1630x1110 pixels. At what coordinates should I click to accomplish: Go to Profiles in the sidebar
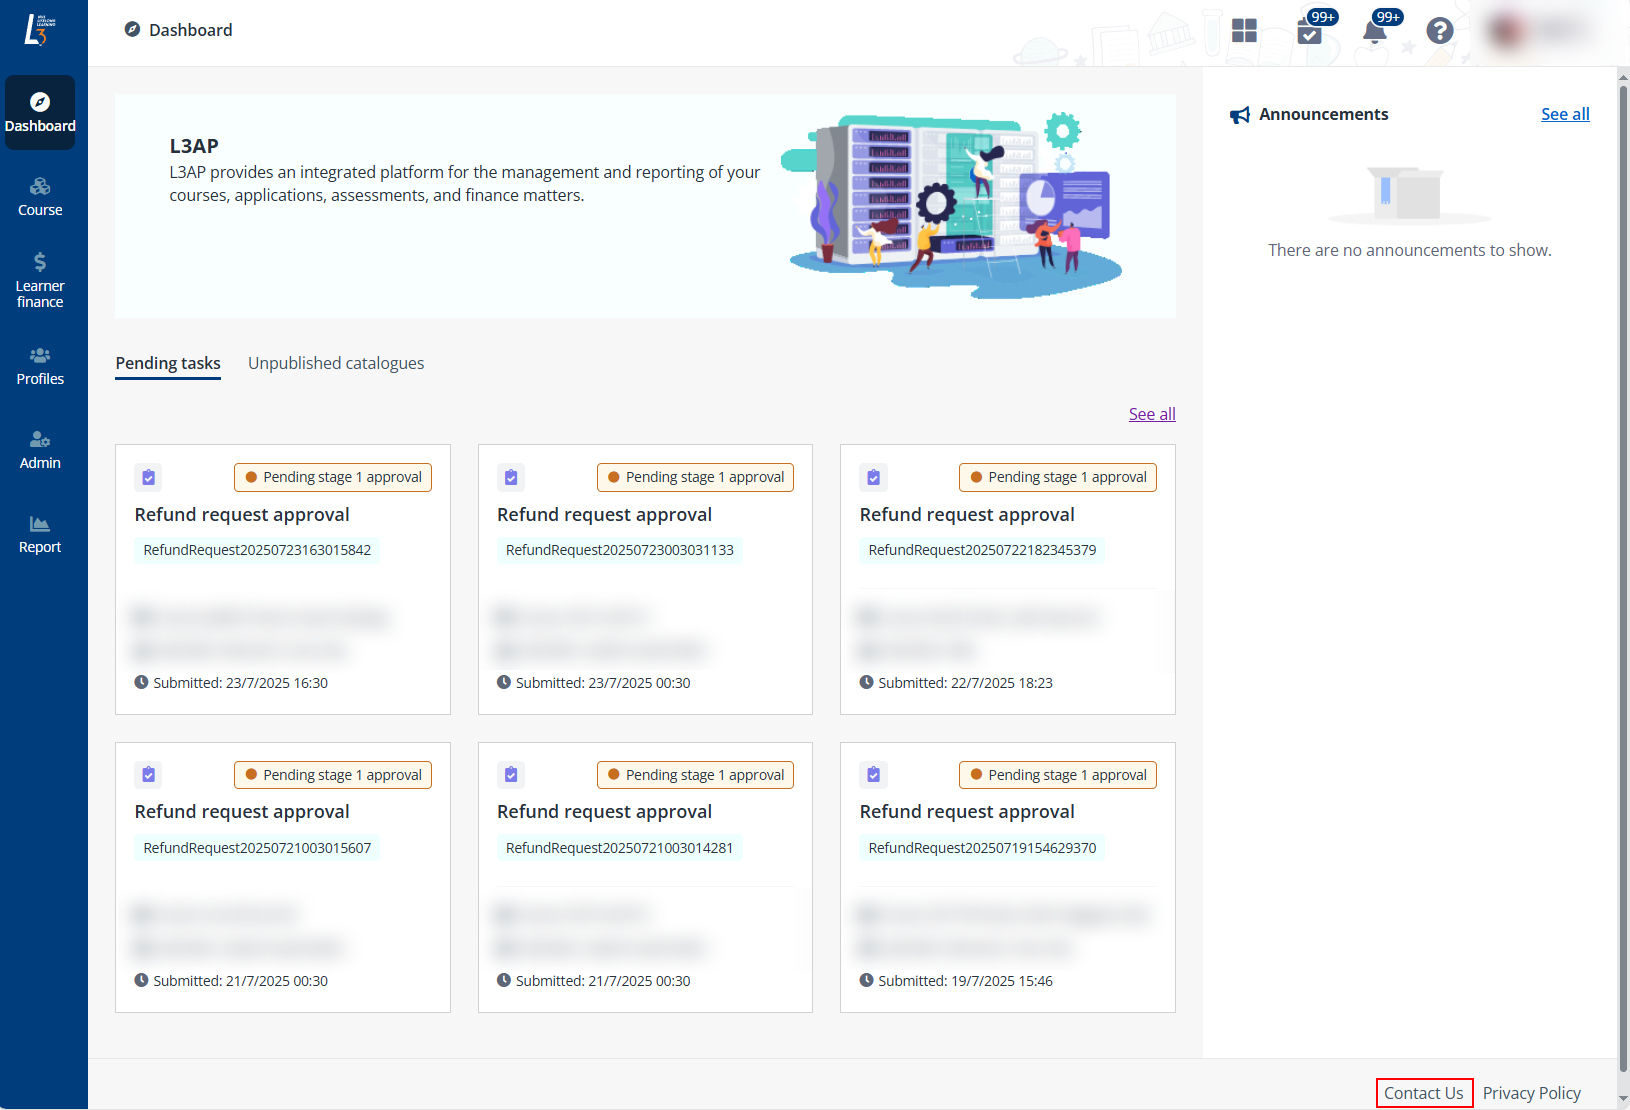[x=40, y=366]
